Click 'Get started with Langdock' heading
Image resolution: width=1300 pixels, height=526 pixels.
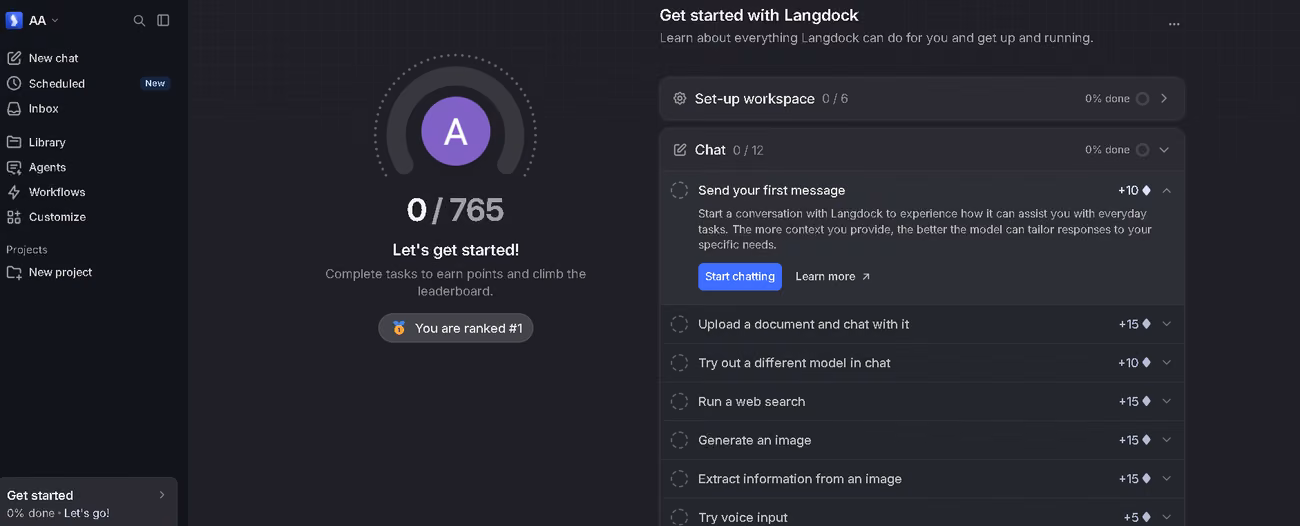(759, 15)
